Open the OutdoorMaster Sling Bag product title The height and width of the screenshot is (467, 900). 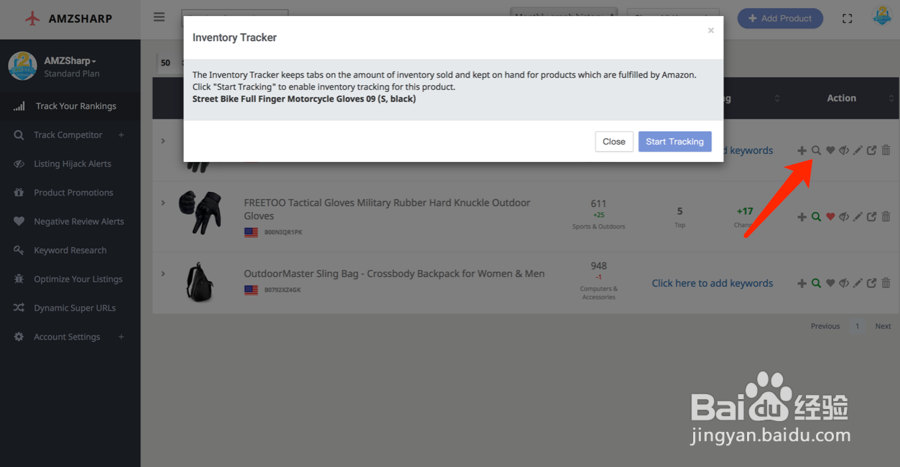click(394, 274)
